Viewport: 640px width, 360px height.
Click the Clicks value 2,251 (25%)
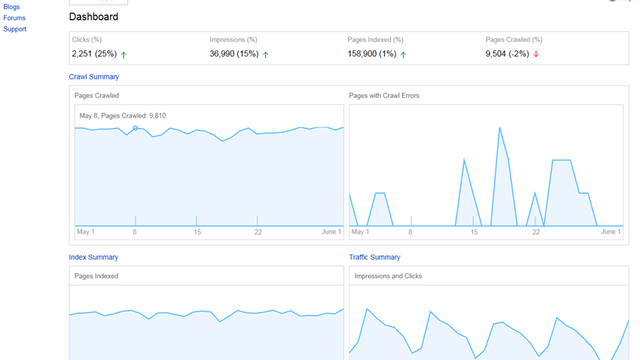[94, 54]
